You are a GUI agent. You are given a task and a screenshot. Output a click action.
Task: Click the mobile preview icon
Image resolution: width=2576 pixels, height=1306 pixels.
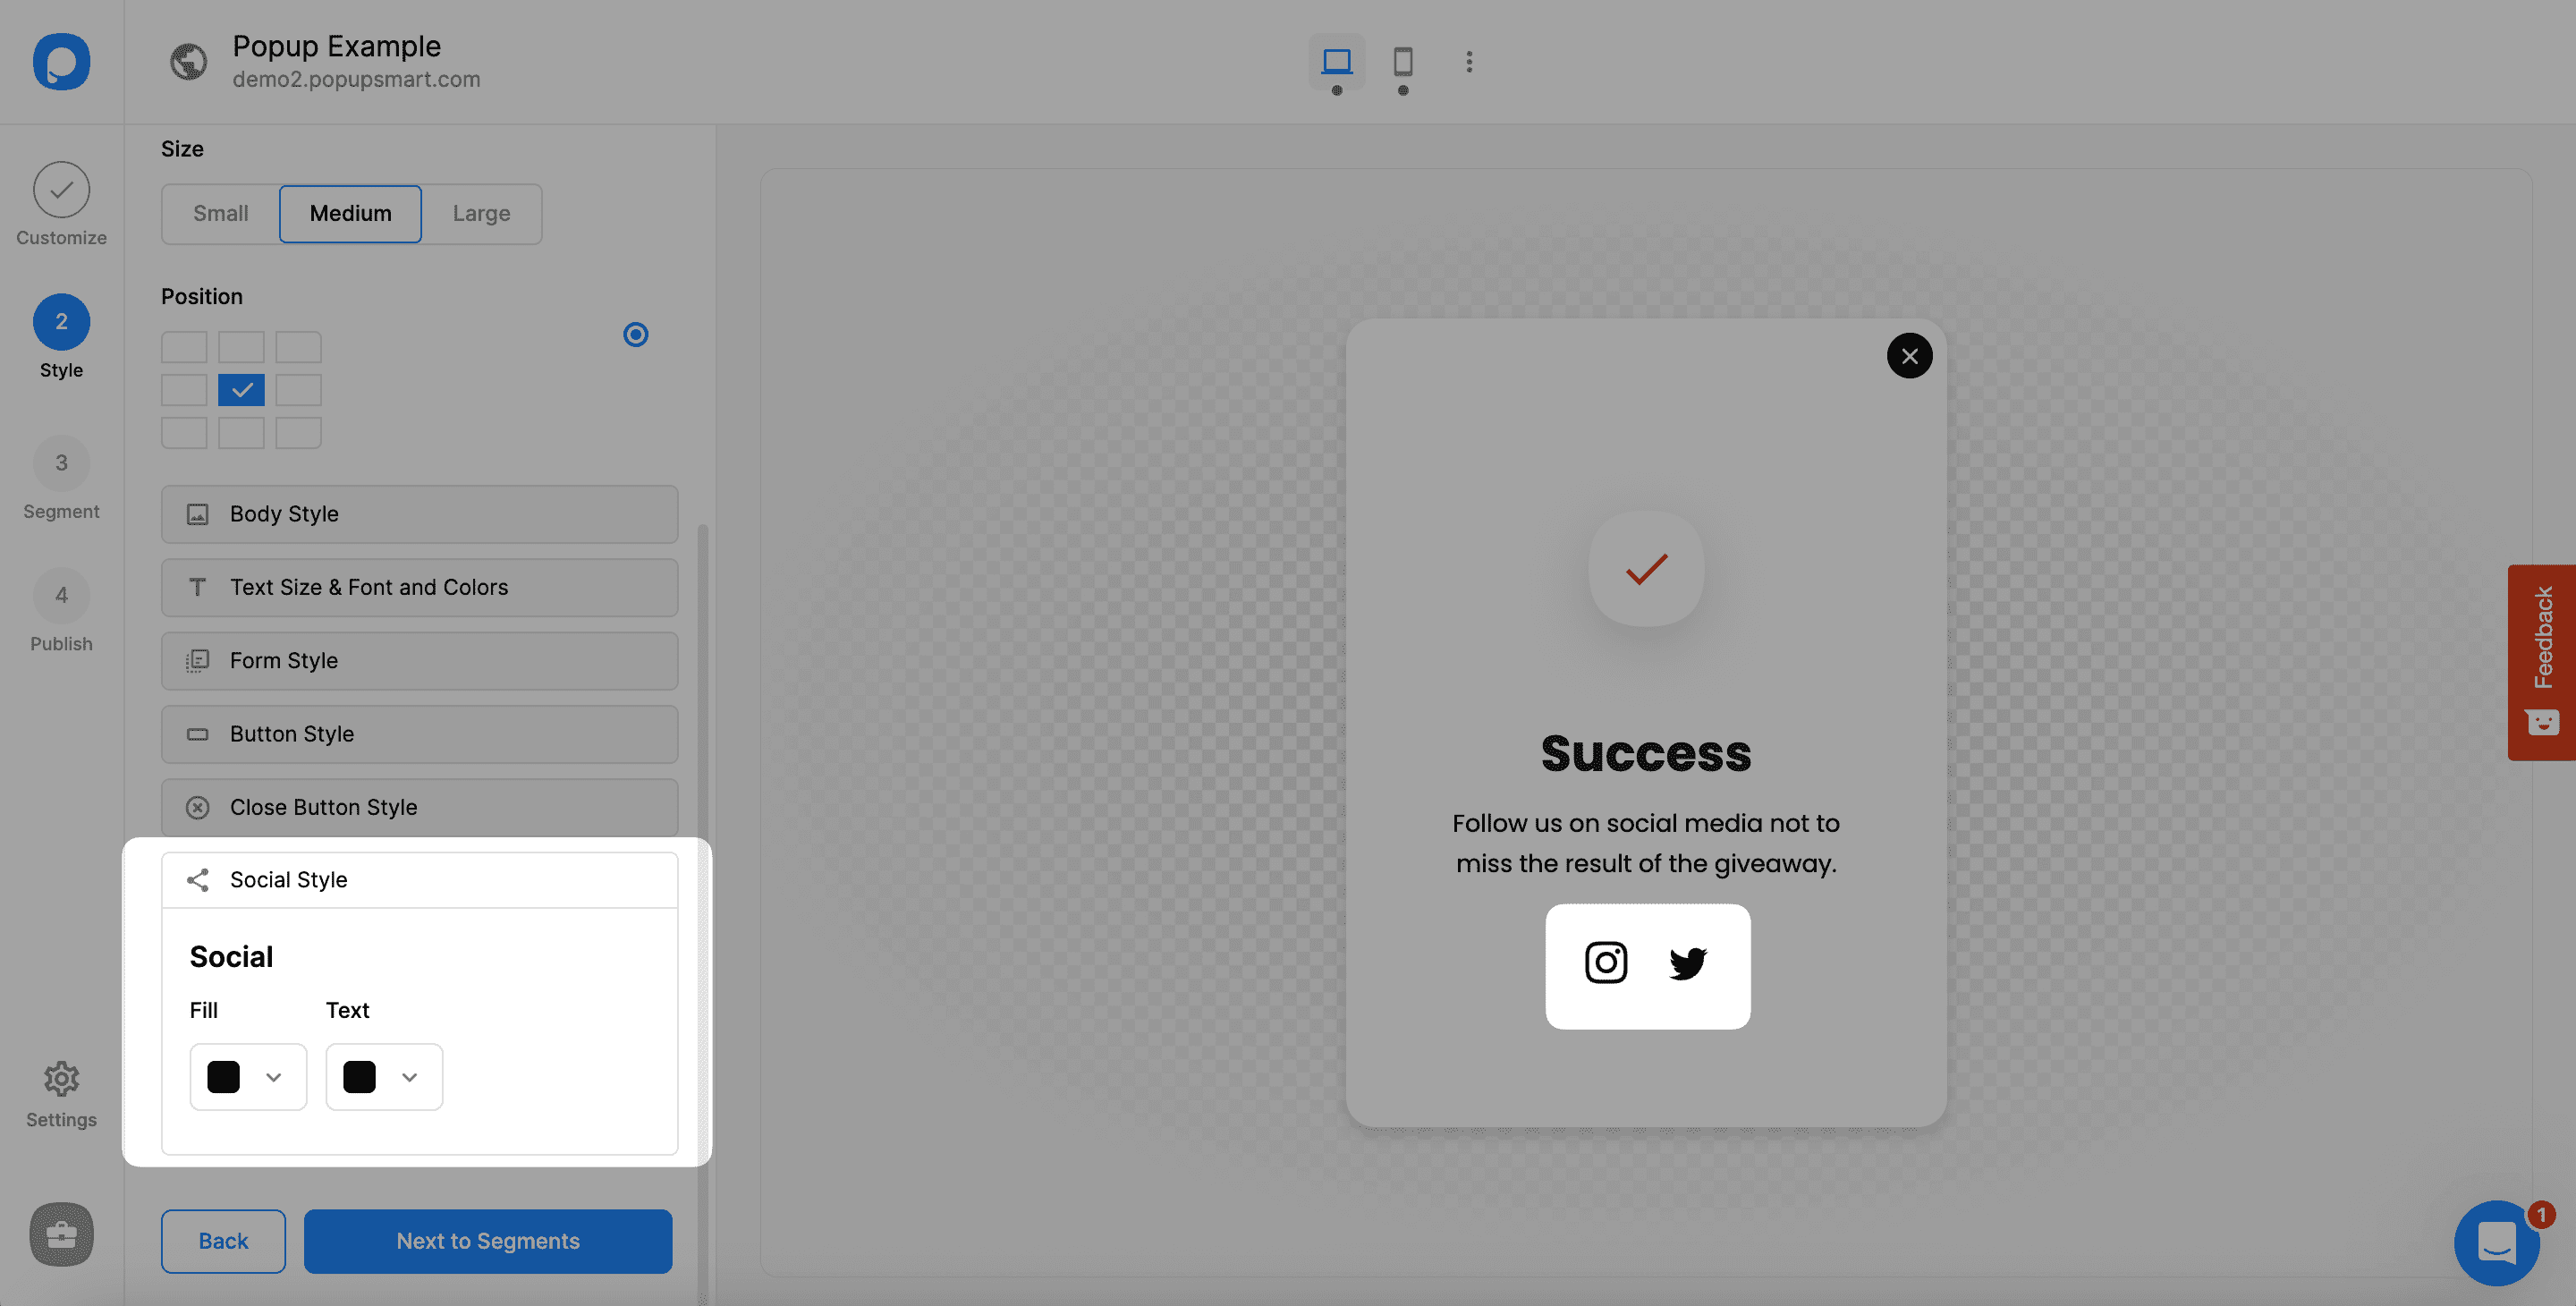tap(1403, 62)
